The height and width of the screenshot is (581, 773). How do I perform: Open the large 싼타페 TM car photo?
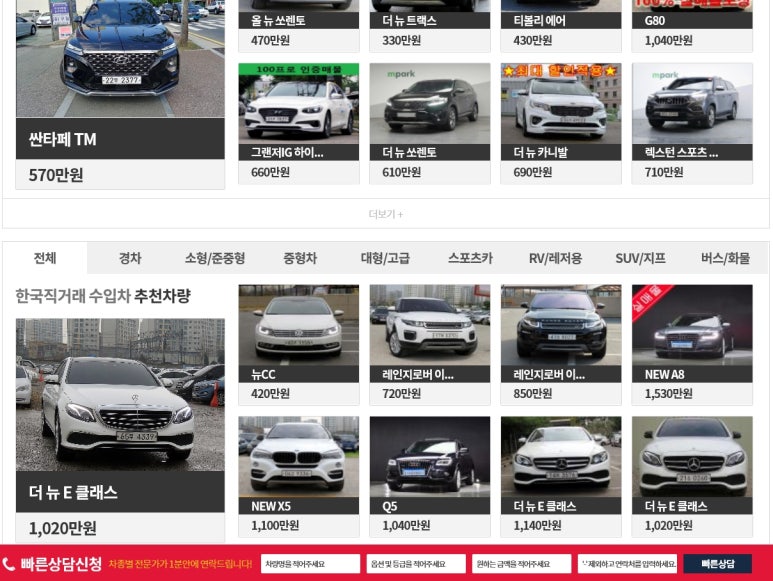coord(120,59)
